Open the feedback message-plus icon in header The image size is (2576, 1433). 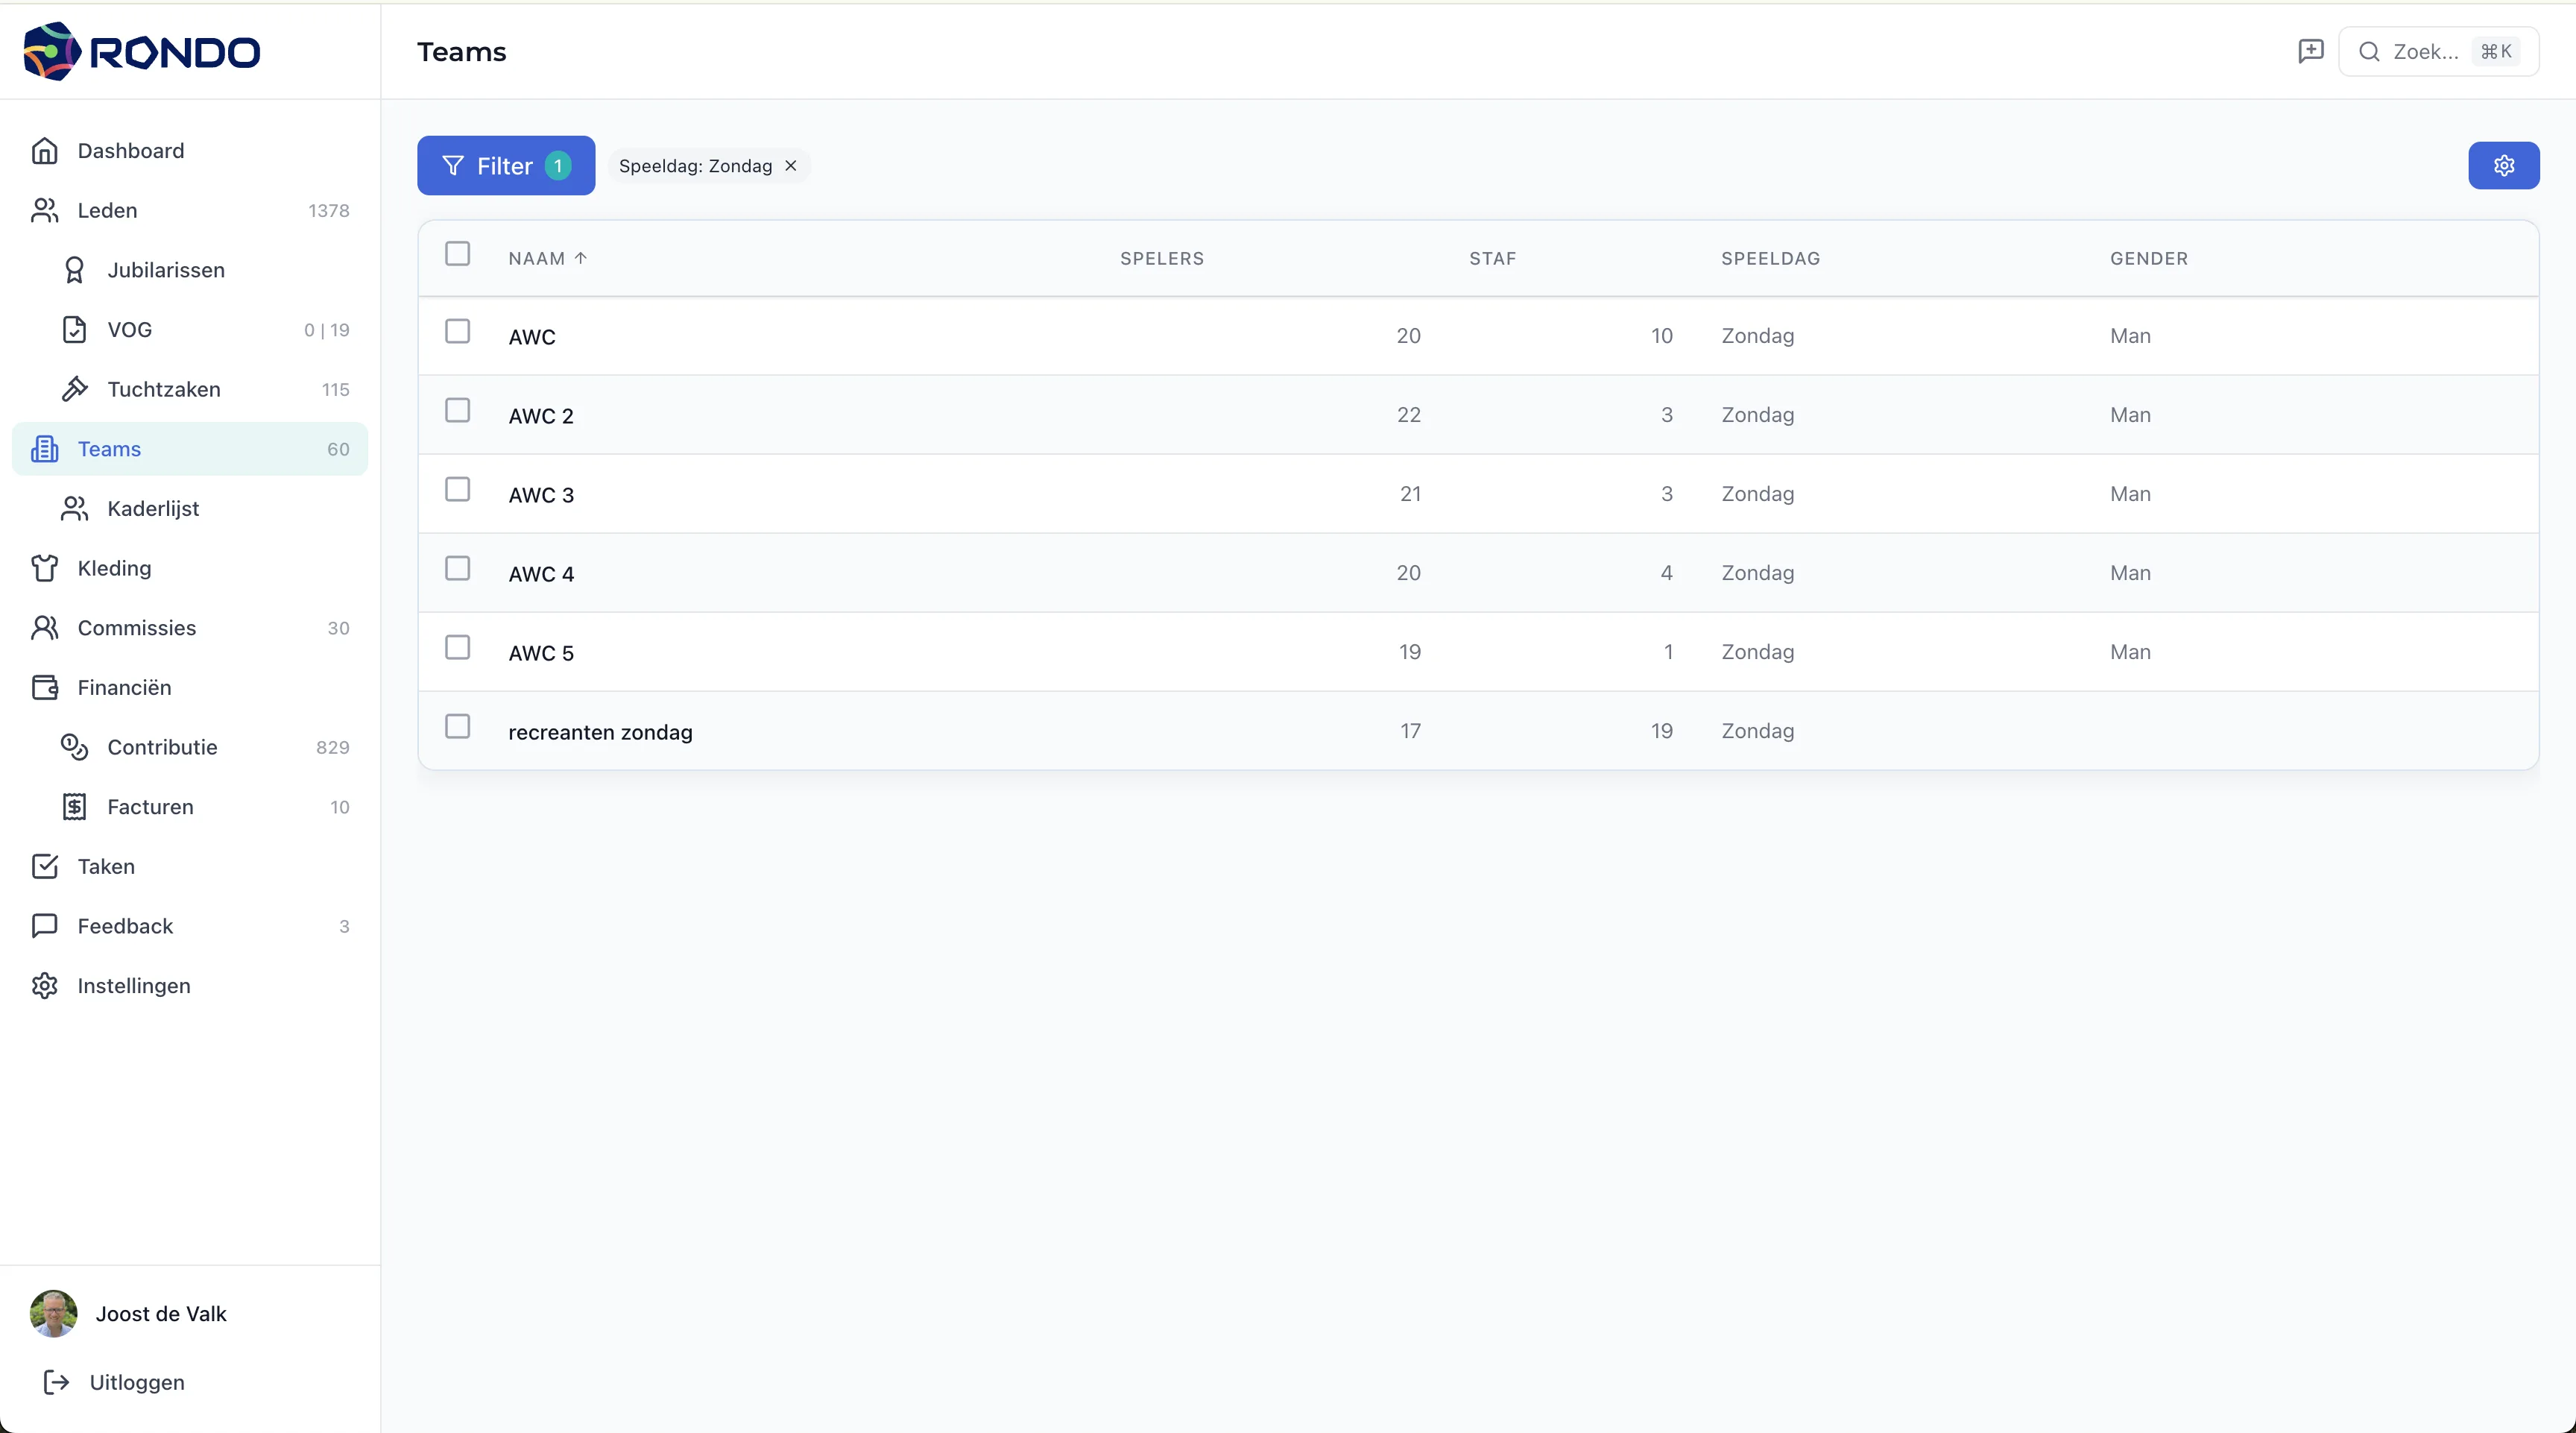[x=2310, y=51]
